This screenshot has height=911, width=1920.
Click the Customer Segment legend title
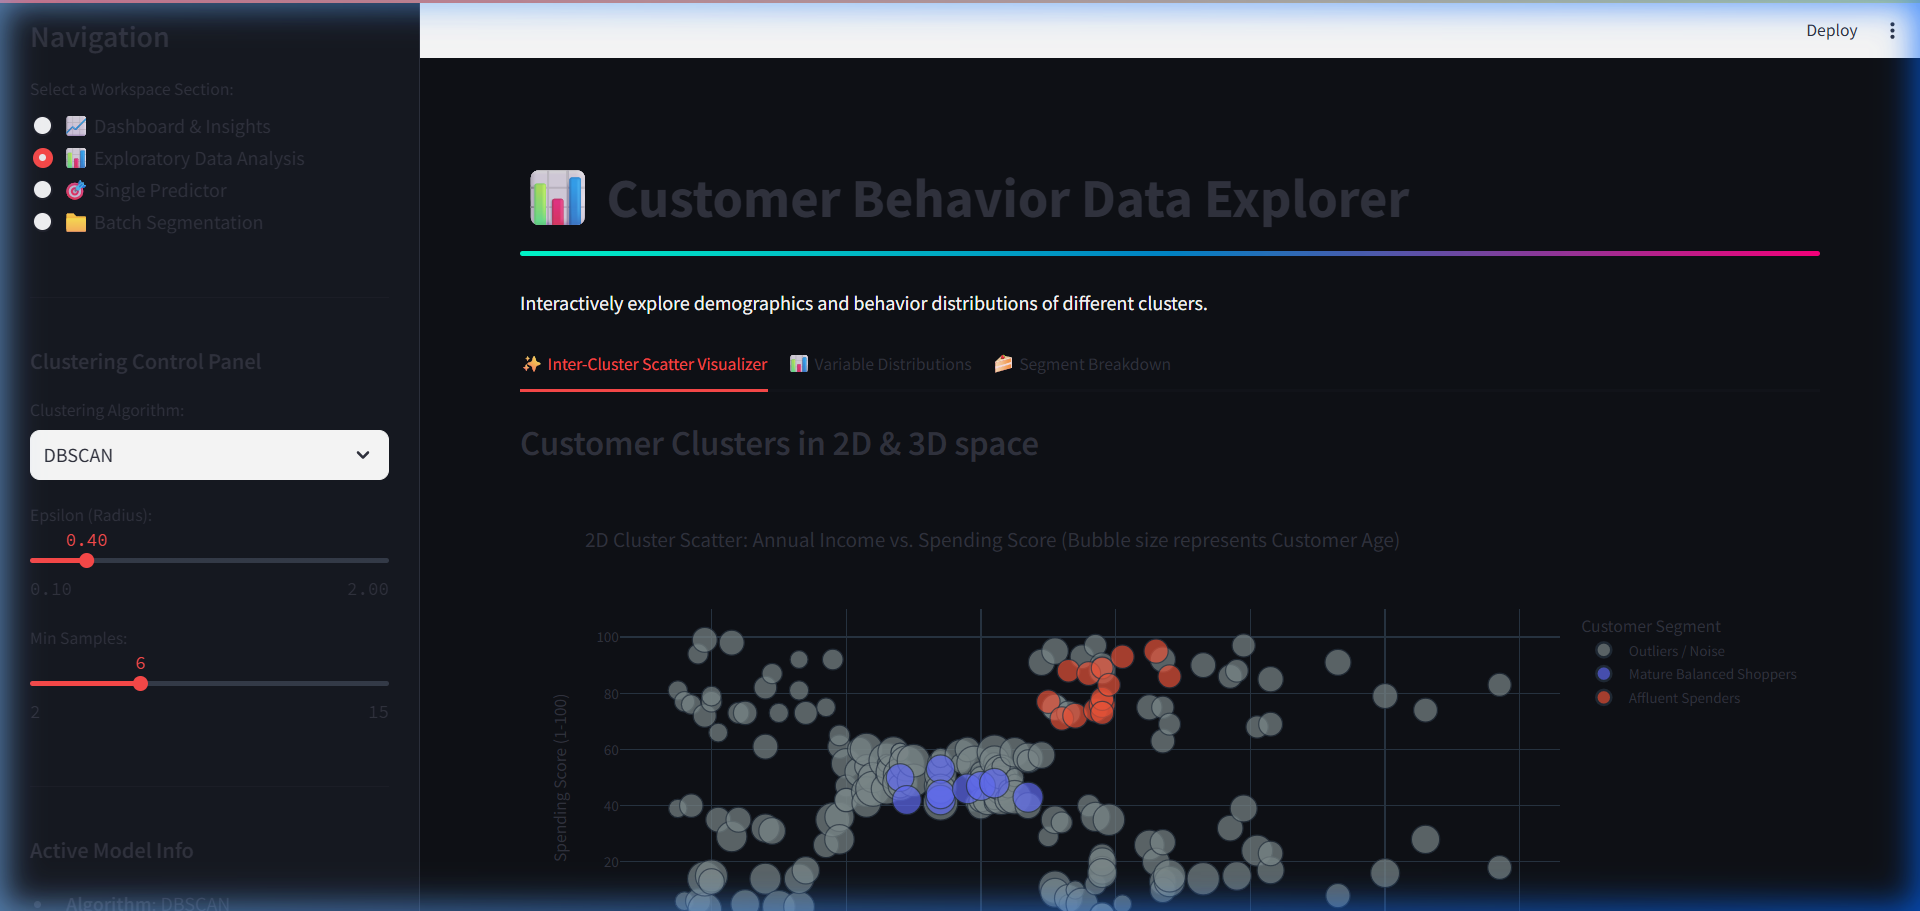pyautogui.click(x=1651, y=626)
